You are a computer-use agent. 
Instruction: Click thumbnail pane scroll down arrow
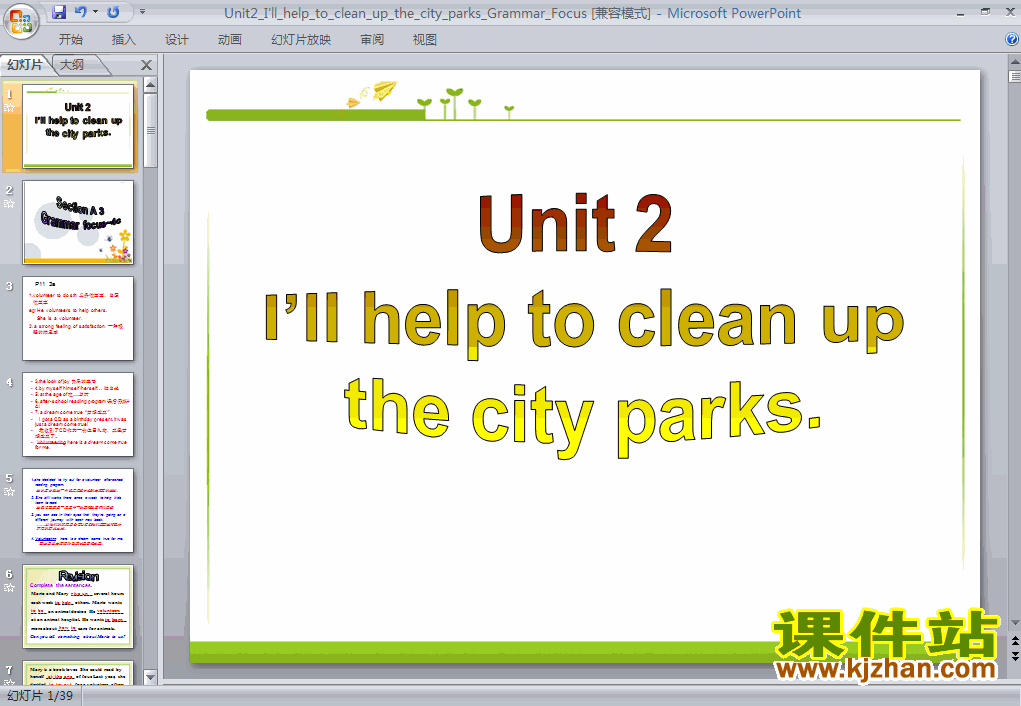tap(150, 677)
